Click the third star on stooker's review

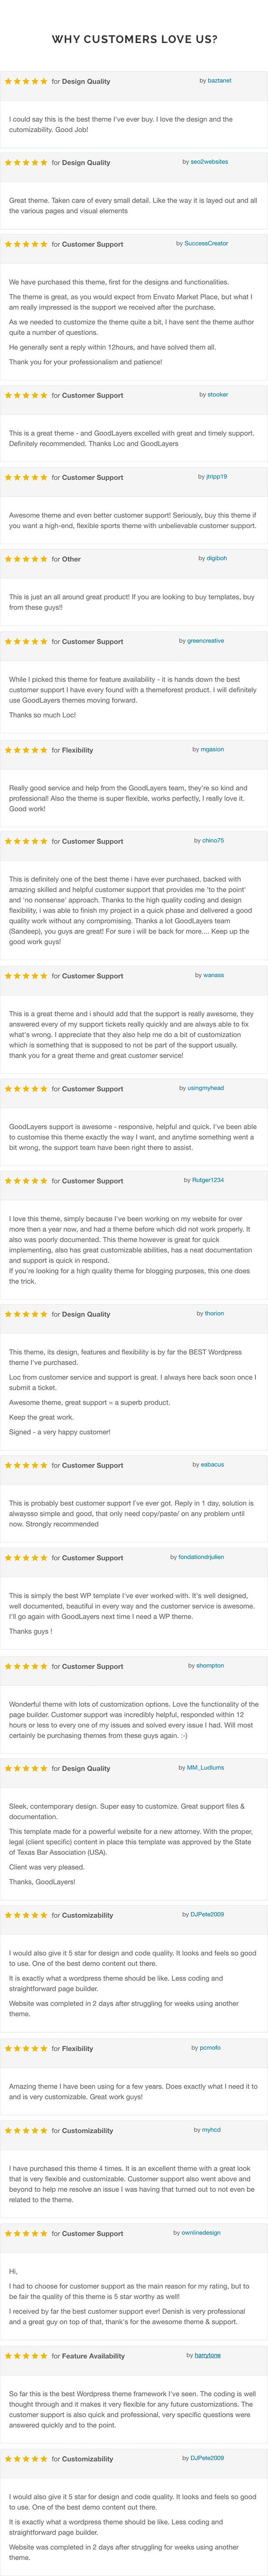coord(27,393)
